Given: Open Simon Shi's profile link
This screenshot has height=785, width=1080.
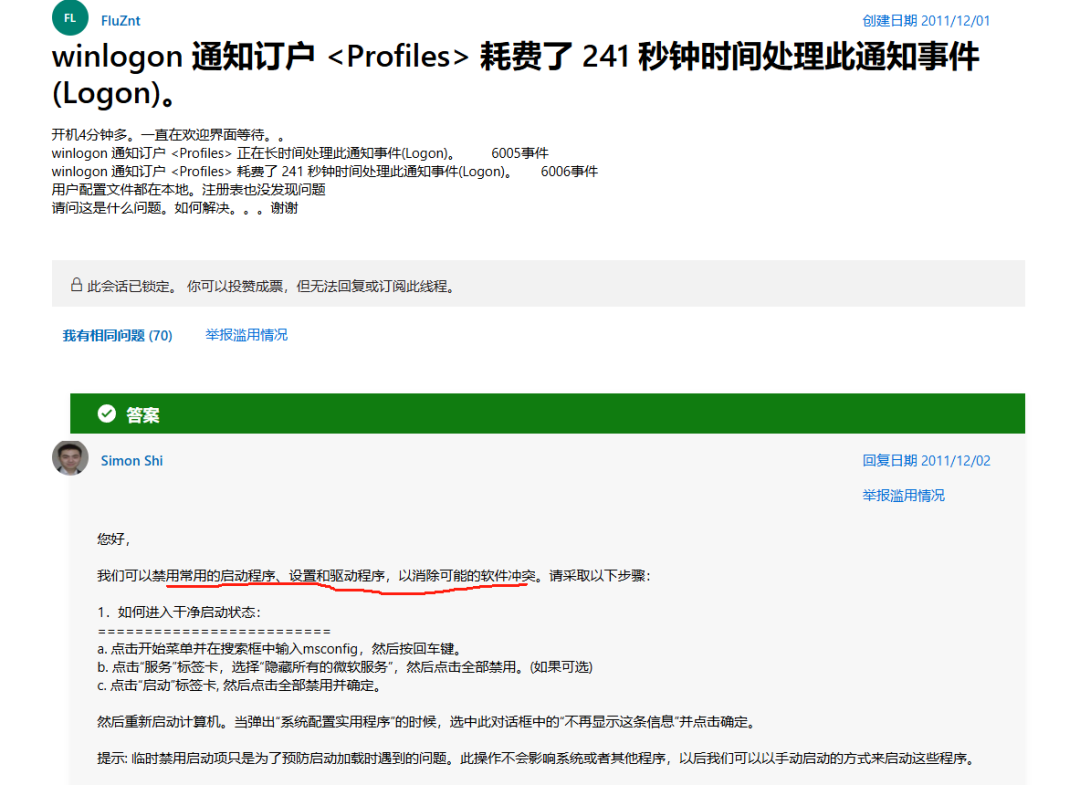Looking at the screenshot, I should 131,460.
